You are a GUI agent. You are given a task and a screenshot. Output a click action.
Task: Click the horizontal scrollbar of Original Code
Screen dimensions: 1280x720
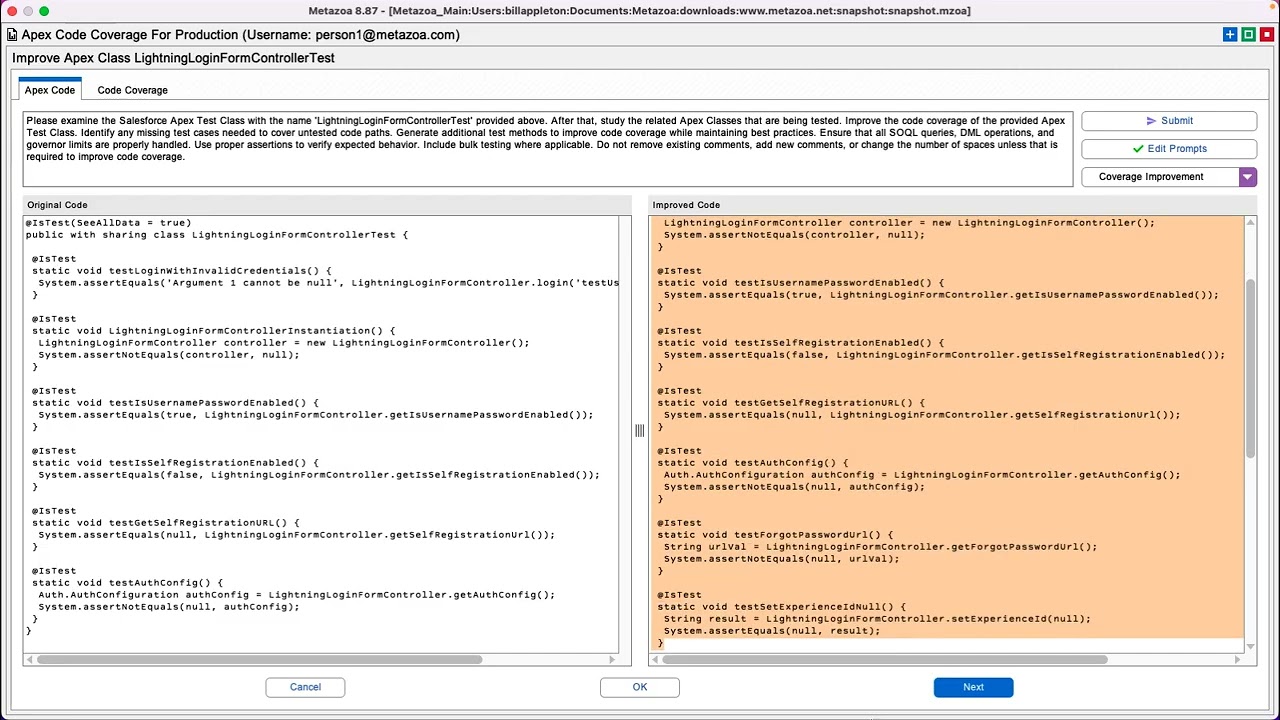tap(260, 659)
